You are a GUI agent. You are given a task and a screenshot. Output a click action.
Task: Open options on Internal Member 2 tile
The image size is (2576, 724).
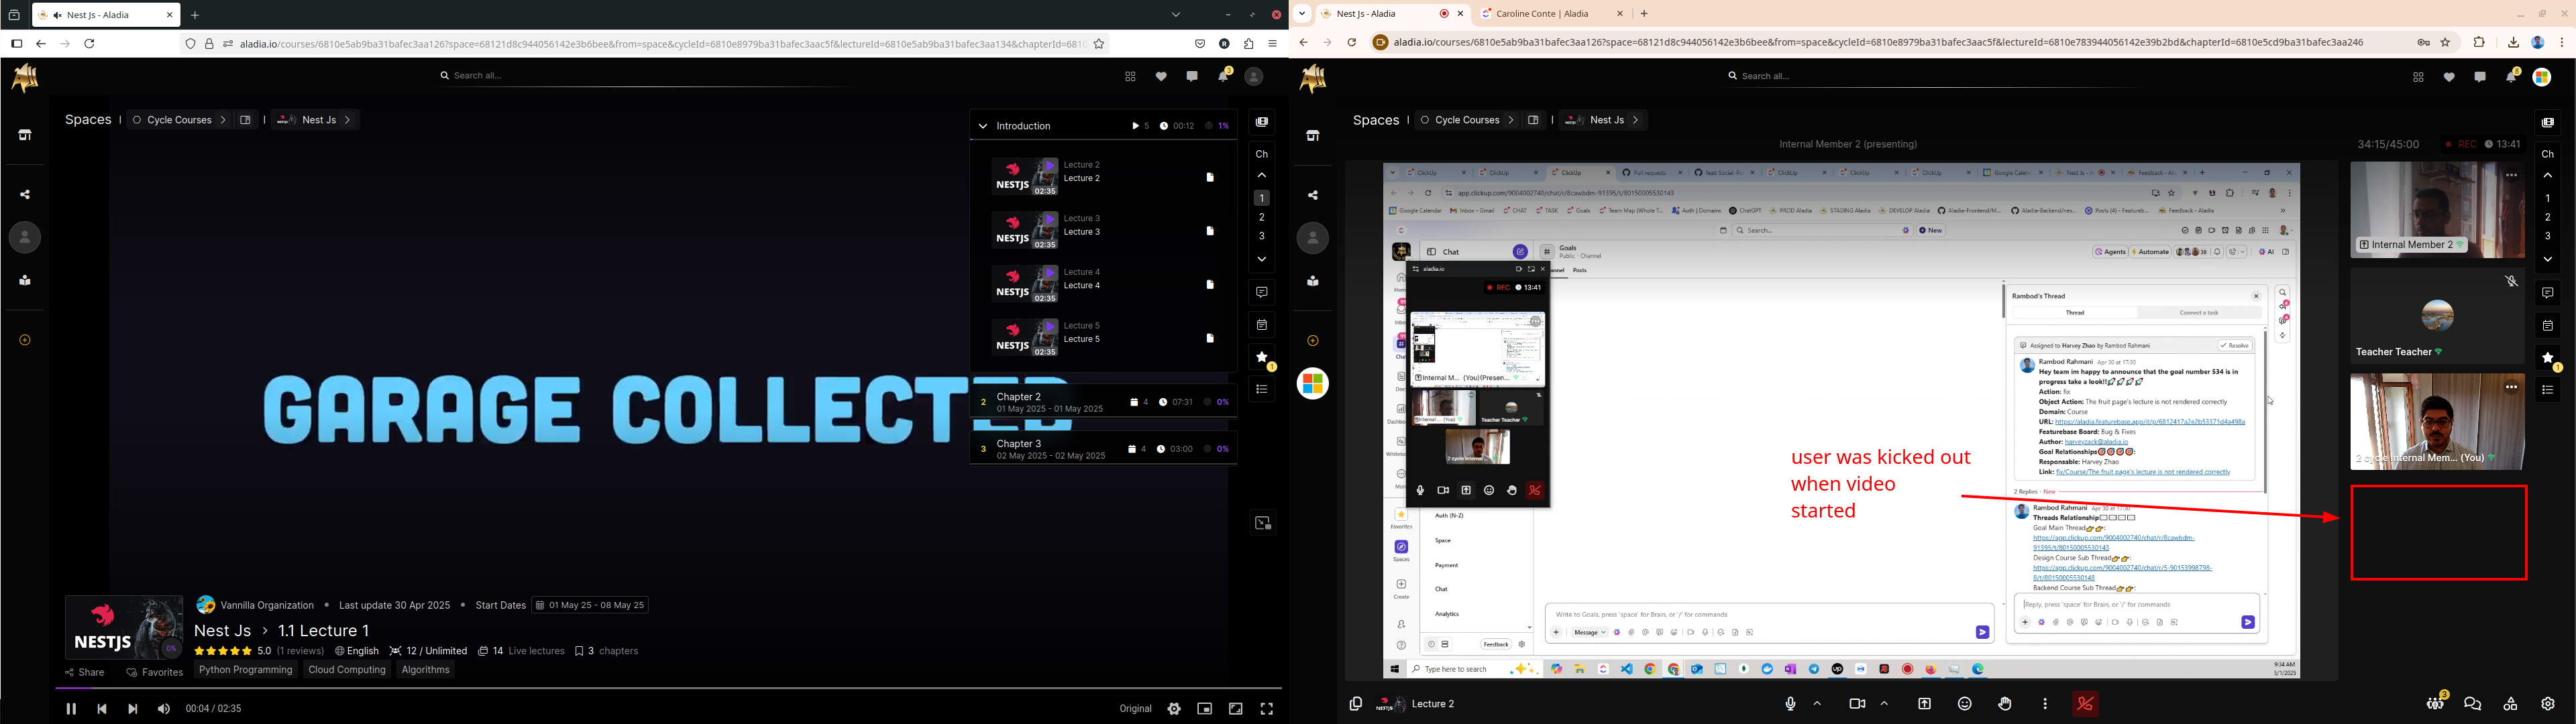[x=2511, y=175]
